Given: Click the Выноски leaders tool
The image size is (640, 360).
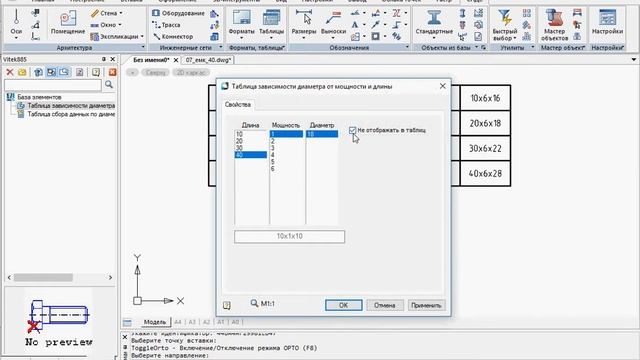Looking at the screenshot, I should point(333,22).
